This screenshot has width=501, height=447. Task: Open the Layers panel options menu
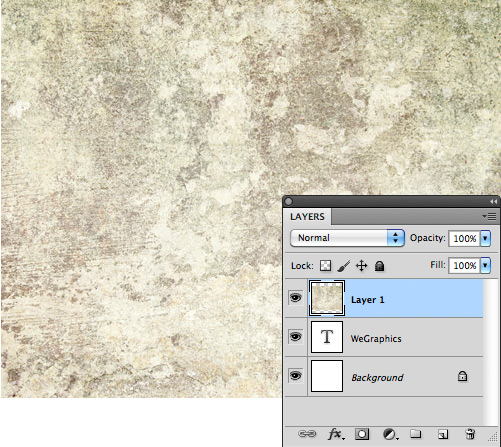pyautogui.click(x=489, y=217)
